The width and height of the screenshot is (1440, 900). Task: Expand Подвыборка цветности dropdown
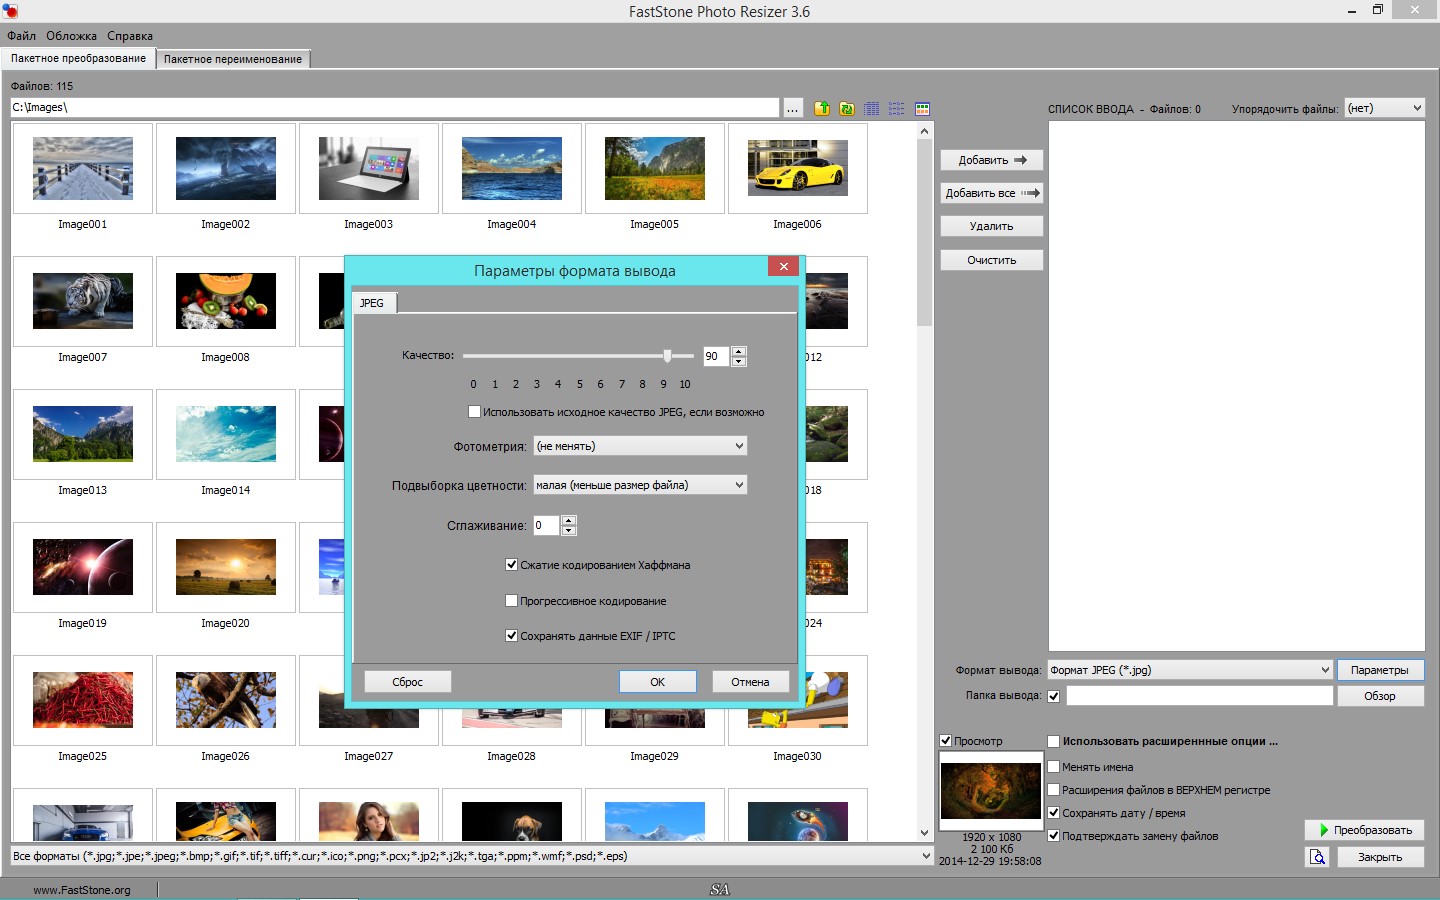click(x=640, y=485)
